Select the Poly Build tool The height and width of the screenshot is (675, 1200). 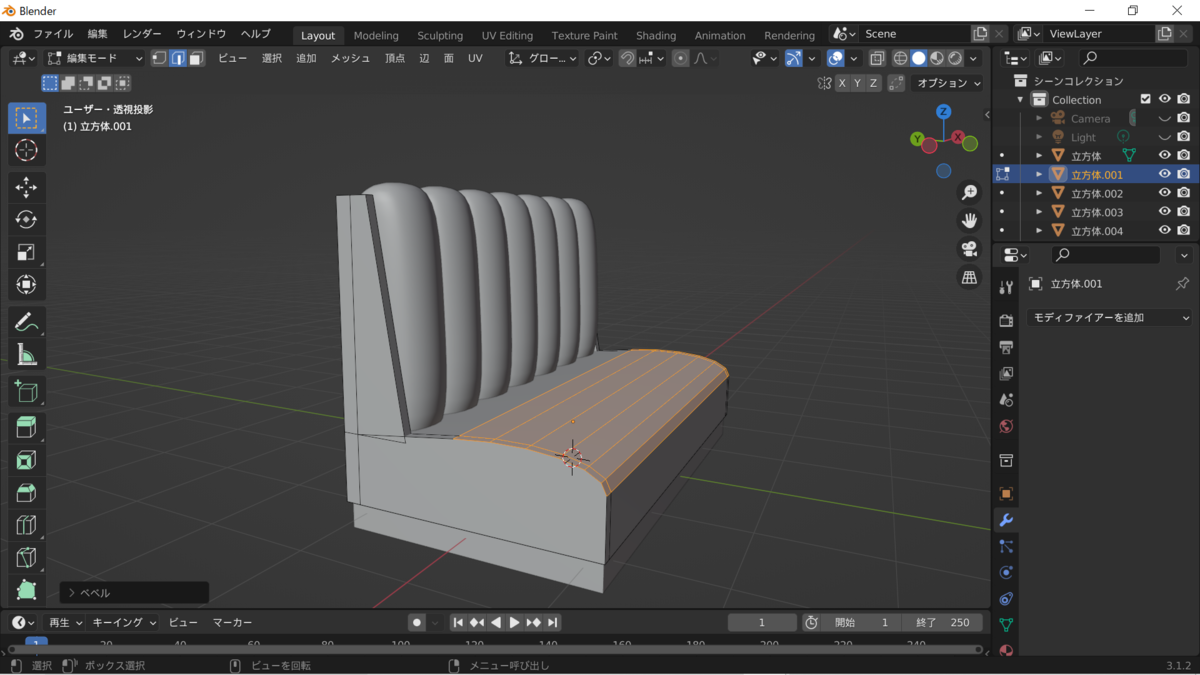(x=27, y=590)
